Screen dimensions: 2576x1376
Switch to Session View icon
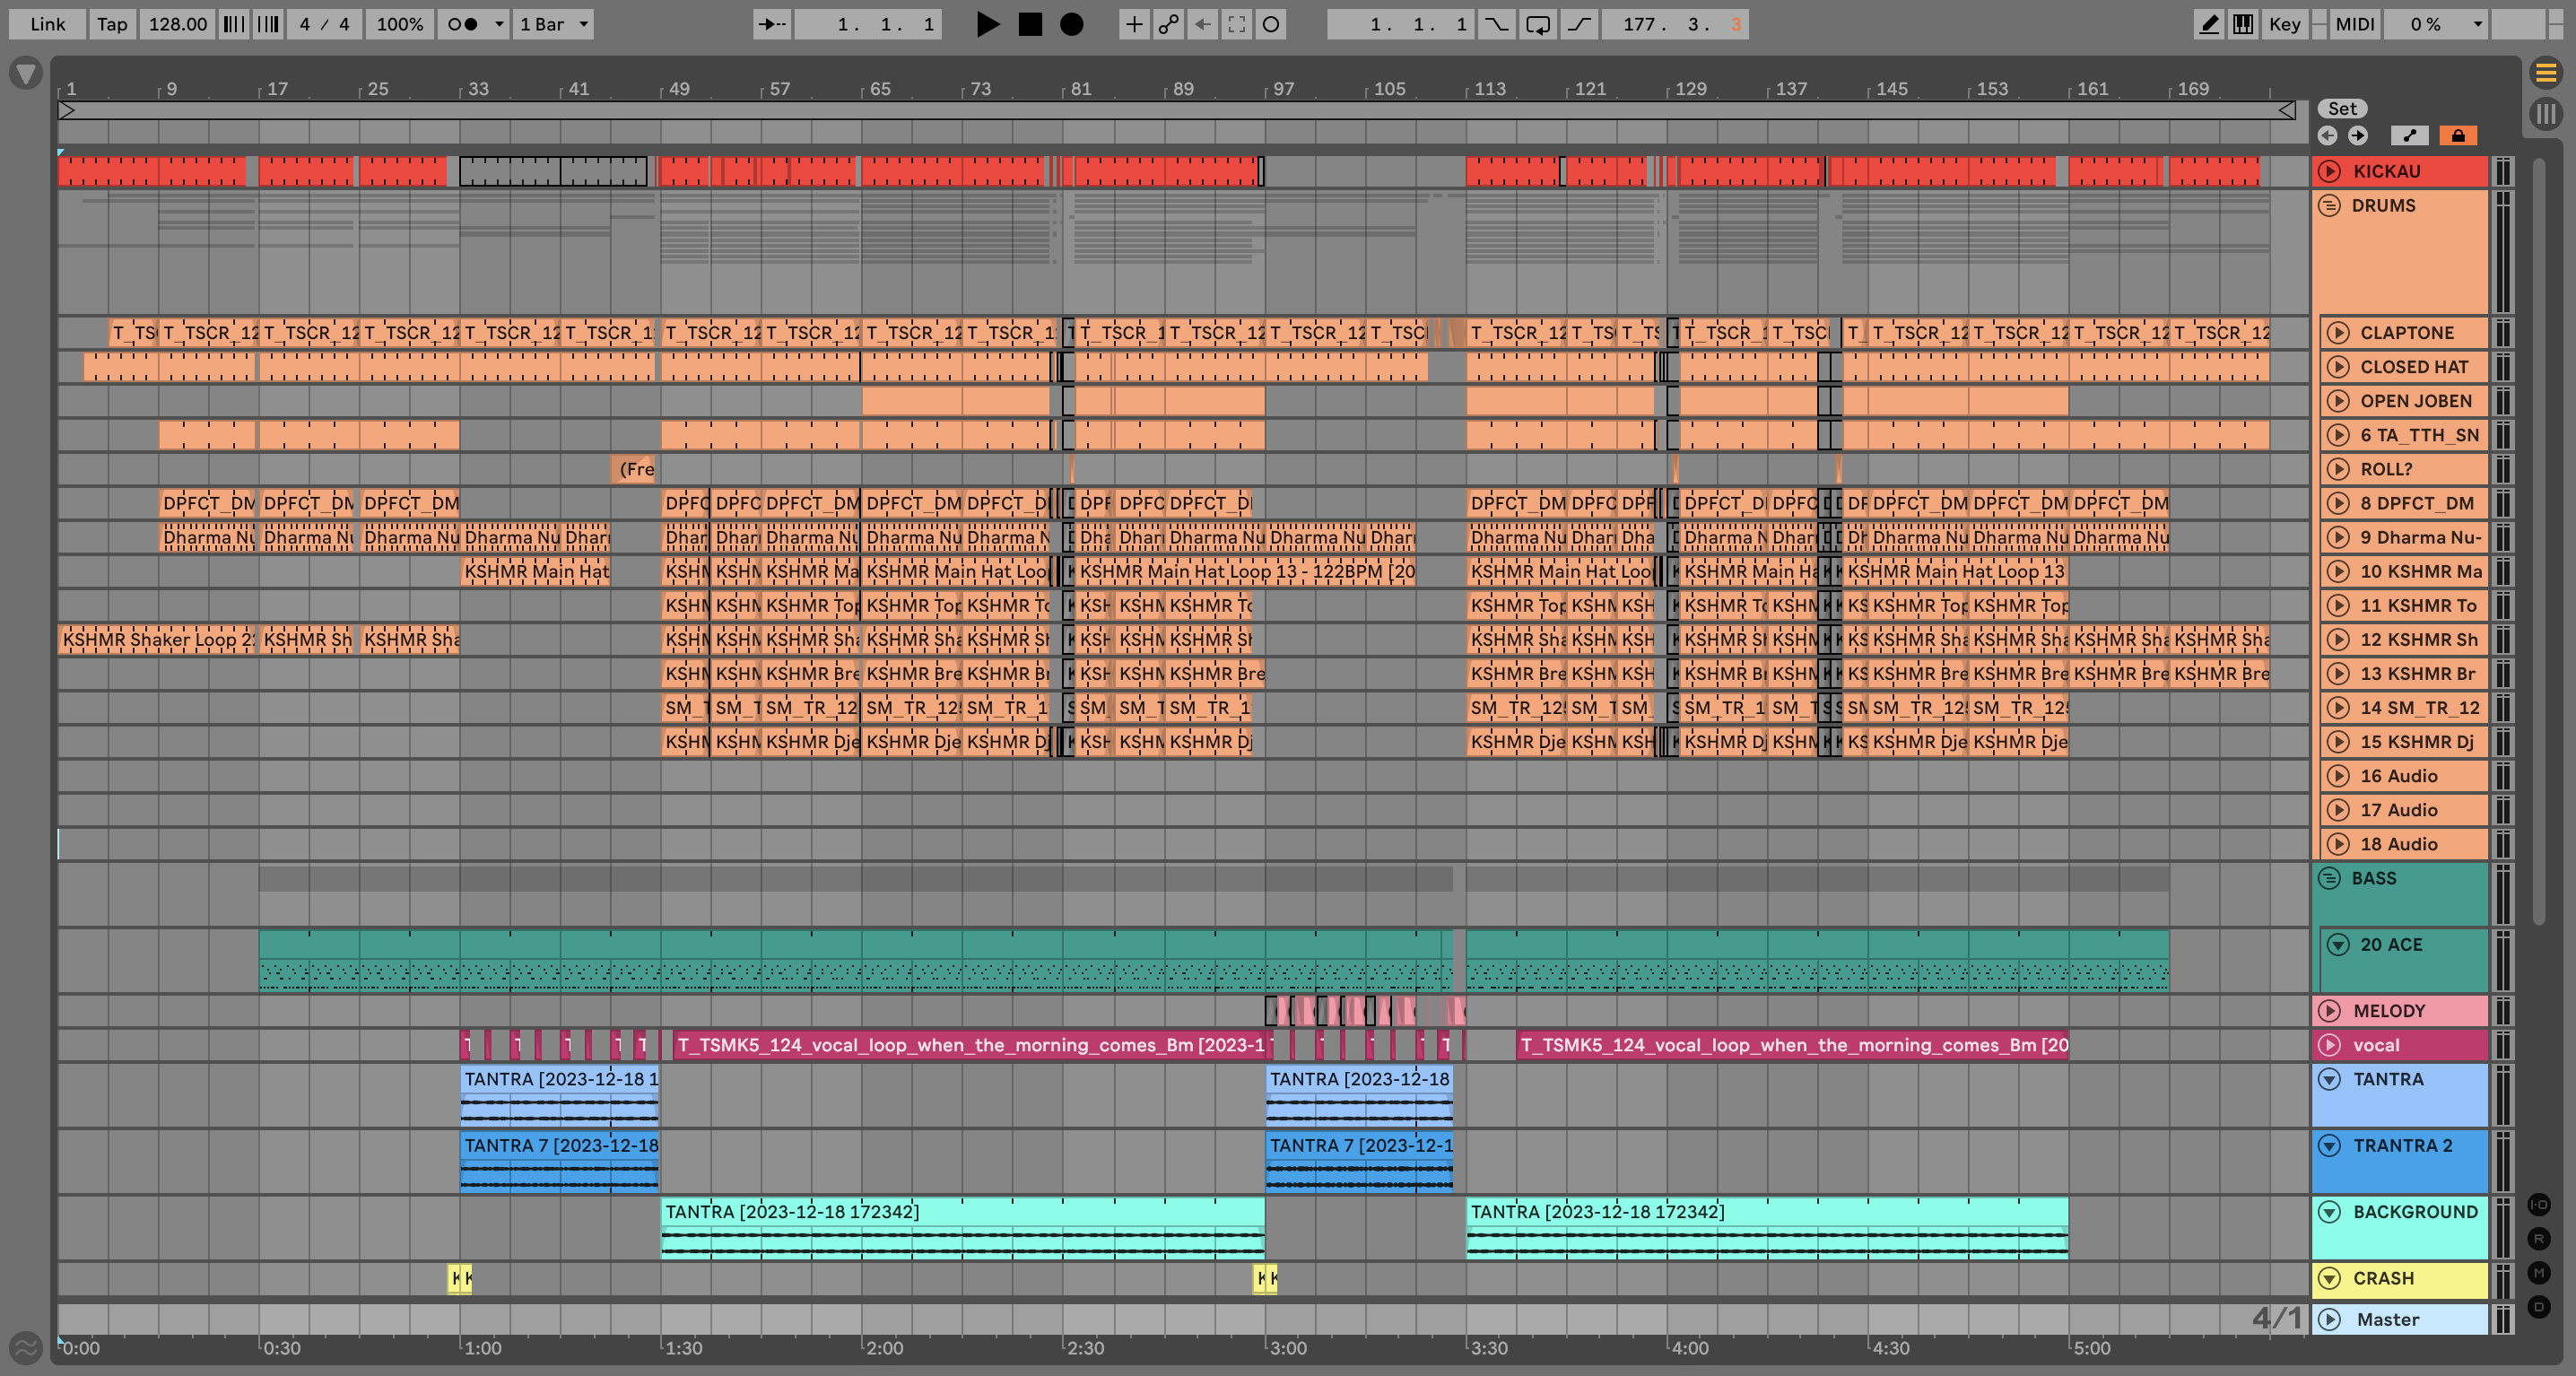[2545, 113]
